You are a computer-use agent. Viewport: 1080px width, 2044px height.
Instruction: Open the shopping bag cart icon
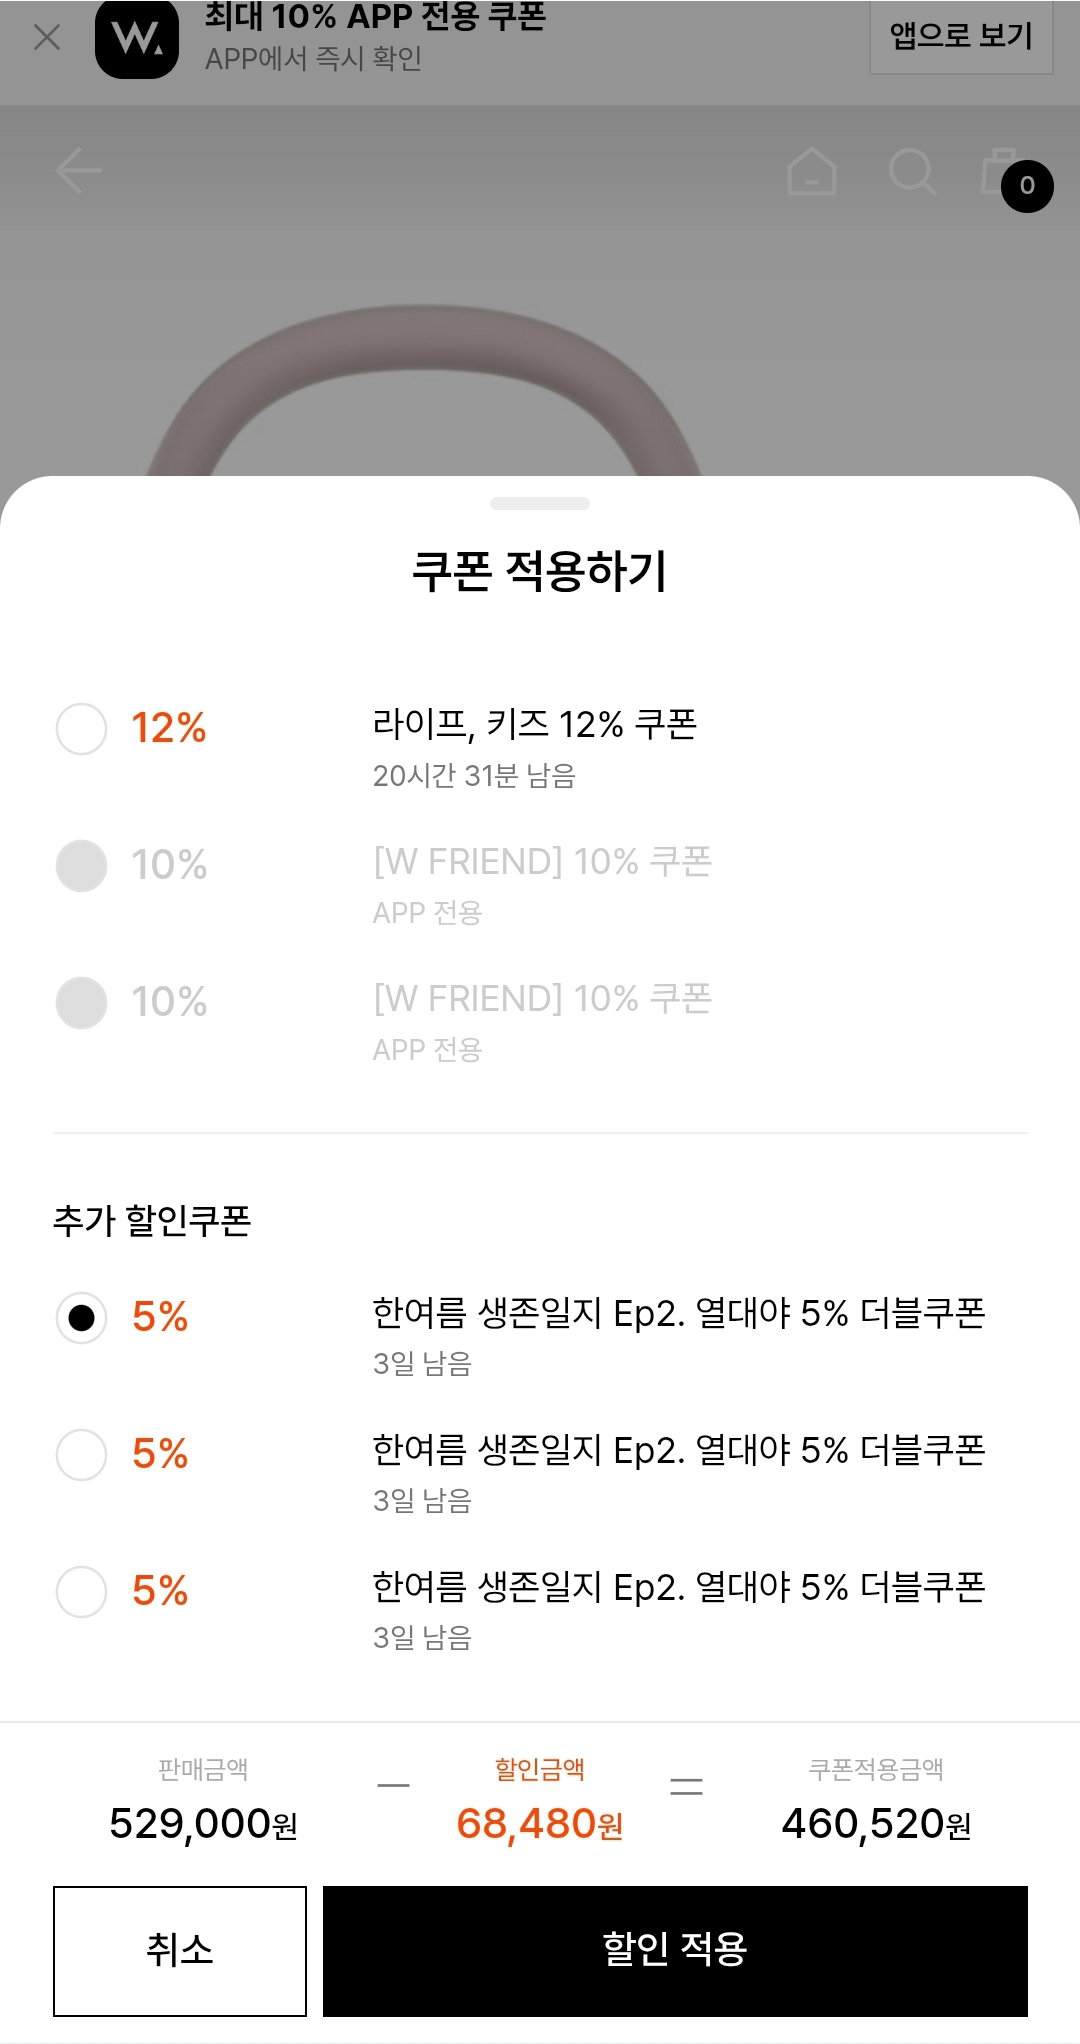[x=1000, y=172]
